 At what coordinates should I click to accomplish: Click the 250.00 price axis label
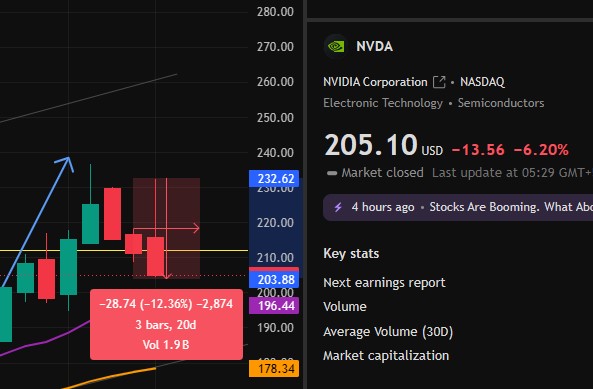(x=275, y=118)
